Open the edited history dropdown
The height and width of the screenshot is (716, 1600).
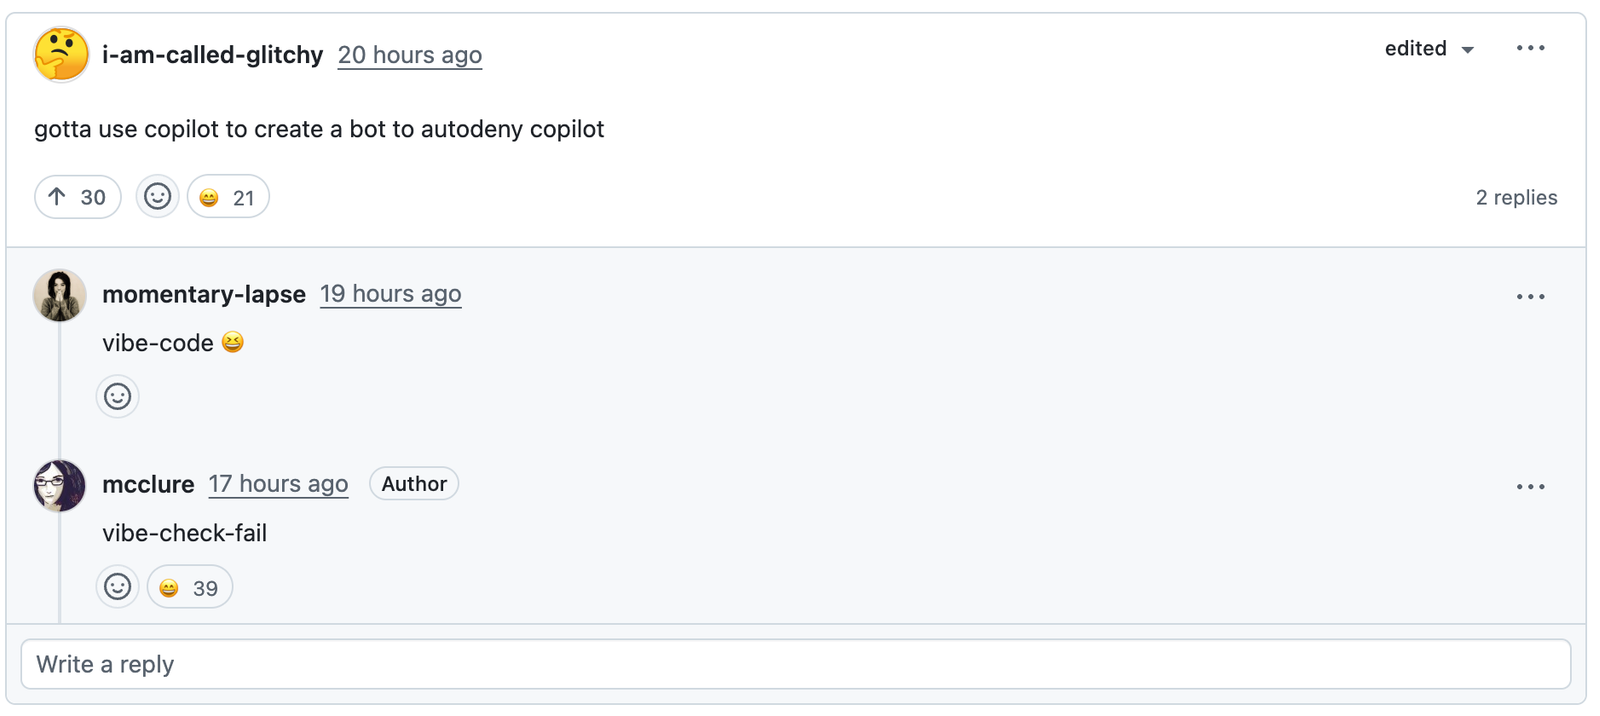[x=1429, y=49]
